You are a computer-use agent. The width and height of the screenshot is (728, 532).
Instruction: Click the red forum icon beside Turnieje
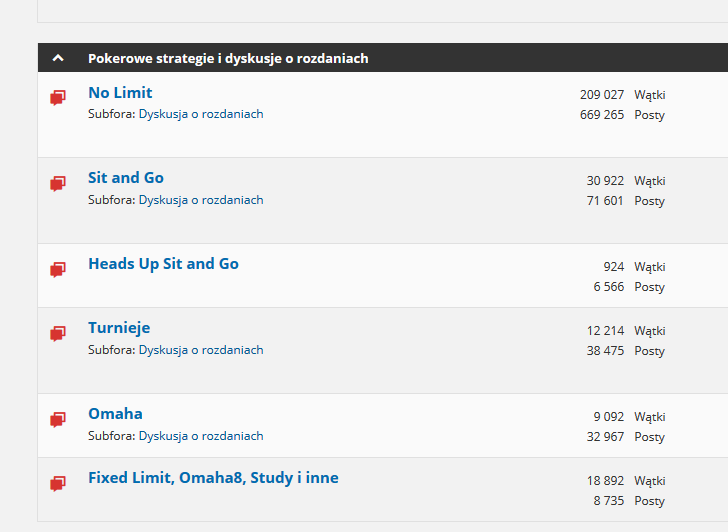(58, 333)
